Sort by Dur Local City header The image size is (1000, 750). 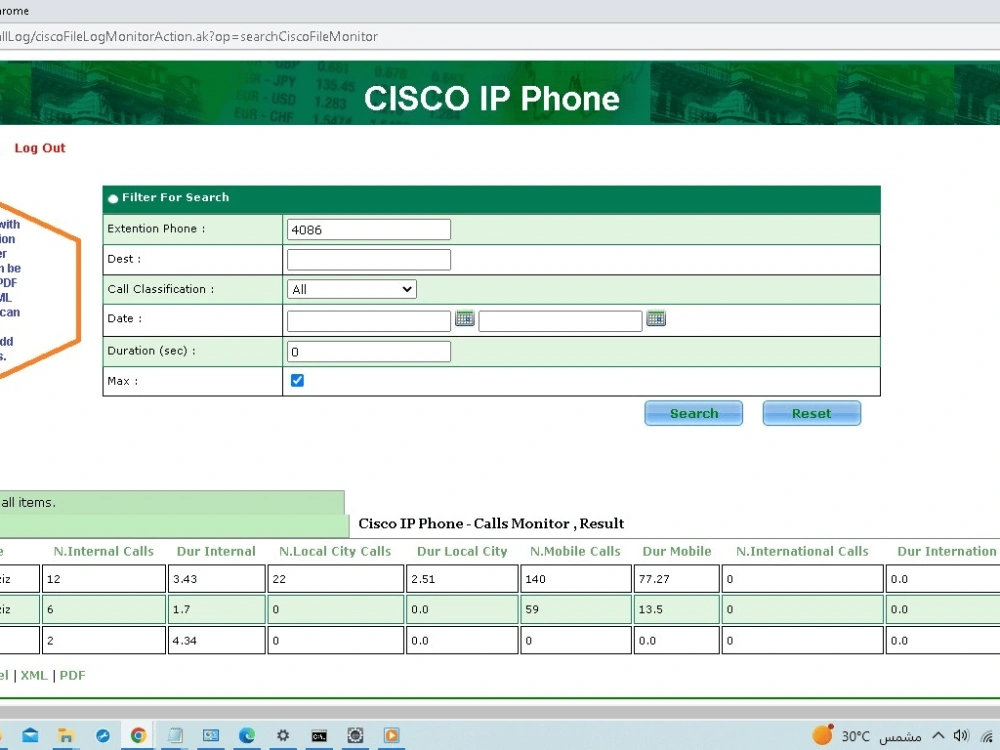(x=462, y=552)
